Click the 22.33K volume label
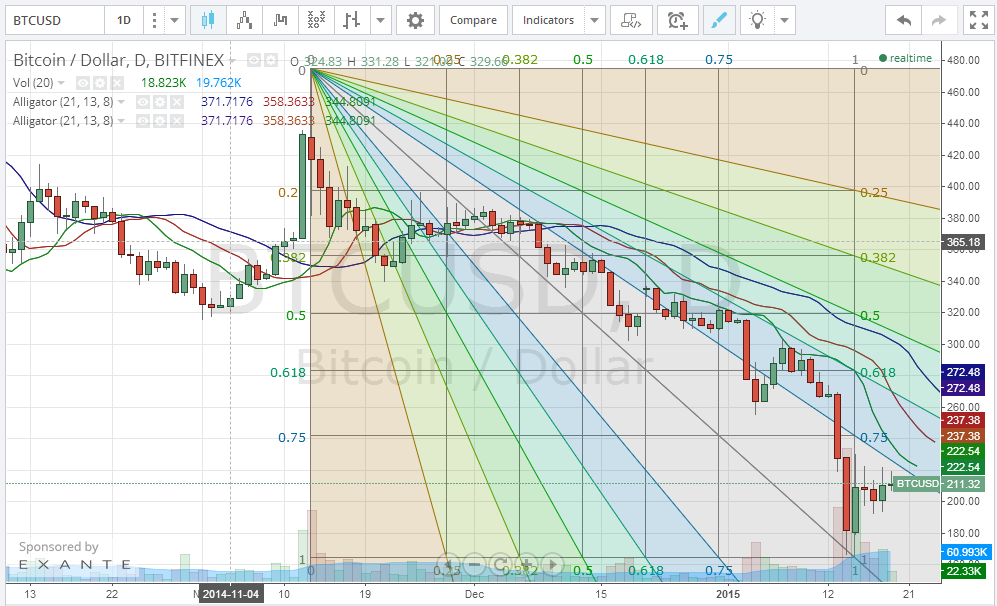This screenshot has height=606, width=997. (964, 571)
